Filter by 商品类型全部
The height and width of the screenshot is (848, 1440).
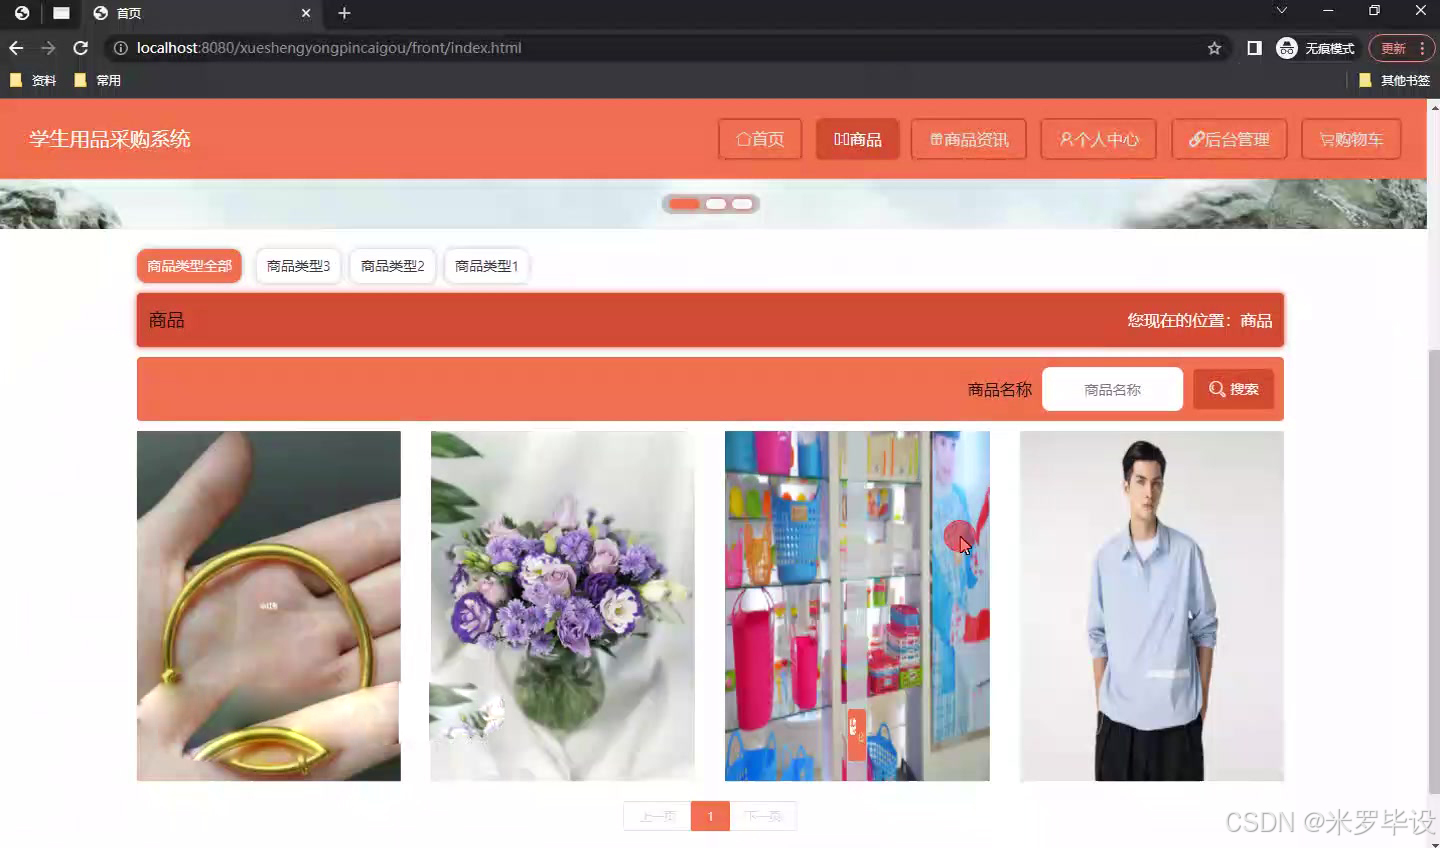tap(189, 266)
